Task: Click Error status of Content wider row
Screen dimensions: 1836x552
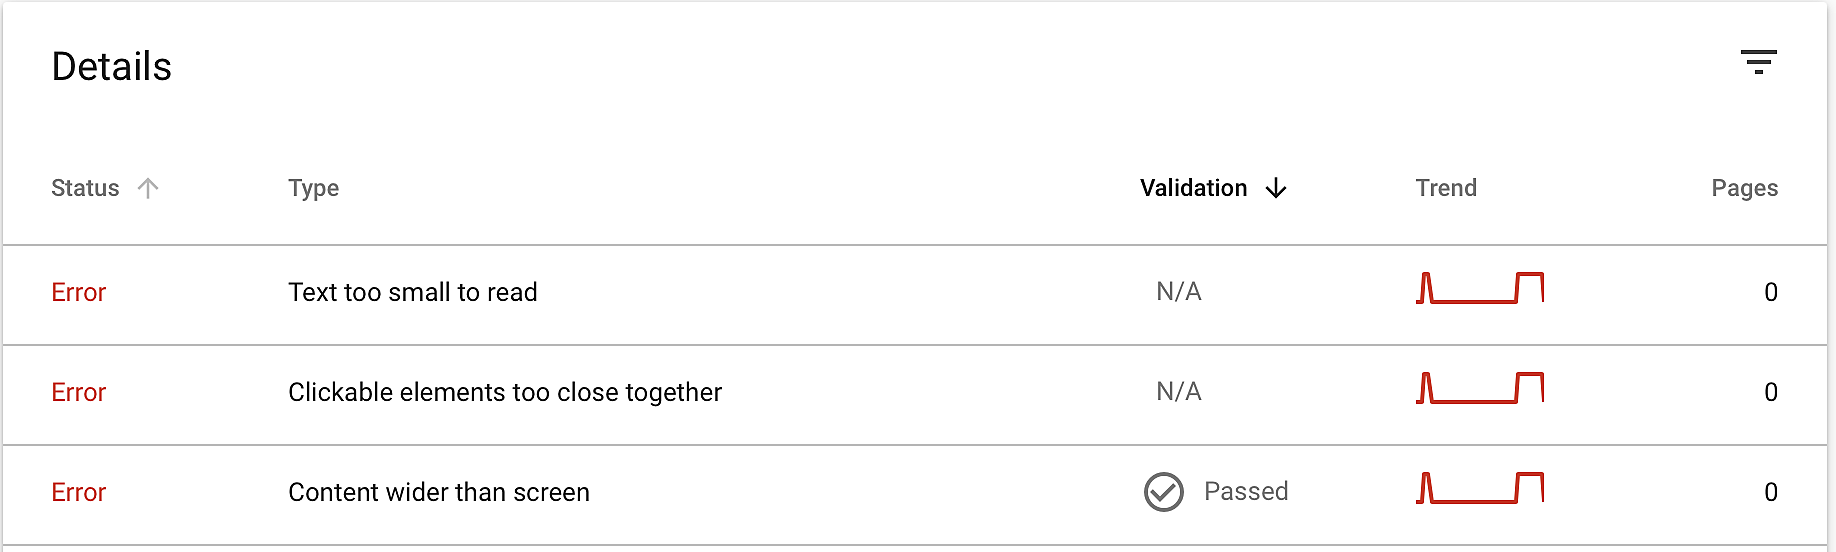Action: [x=79, y=492]
